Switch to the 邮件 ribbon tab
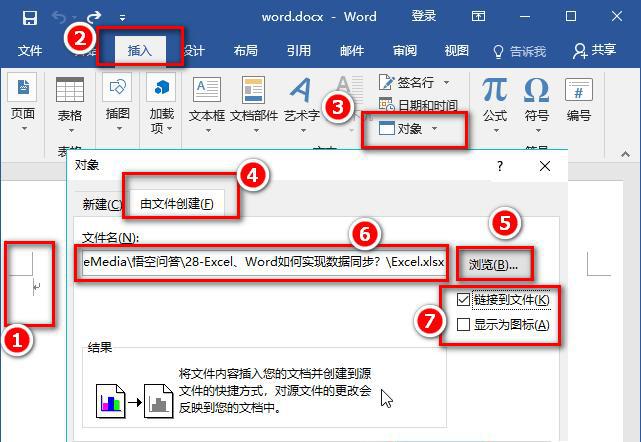The width and height of the screenshot is (641, 442). point(352,51)
